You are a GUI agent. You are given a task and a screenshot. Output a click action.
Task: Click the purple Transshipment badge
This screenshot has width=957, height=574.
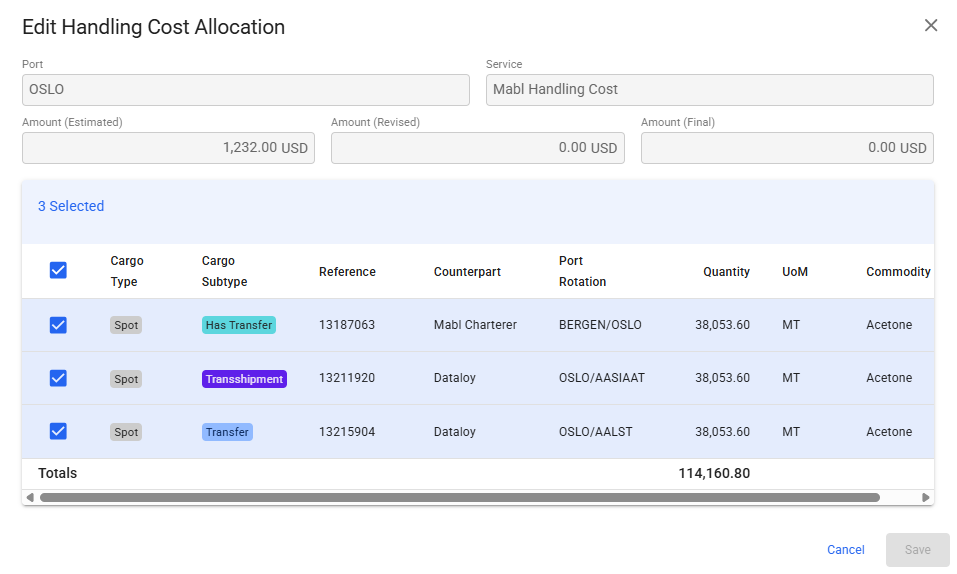click(x=244, y=379)
